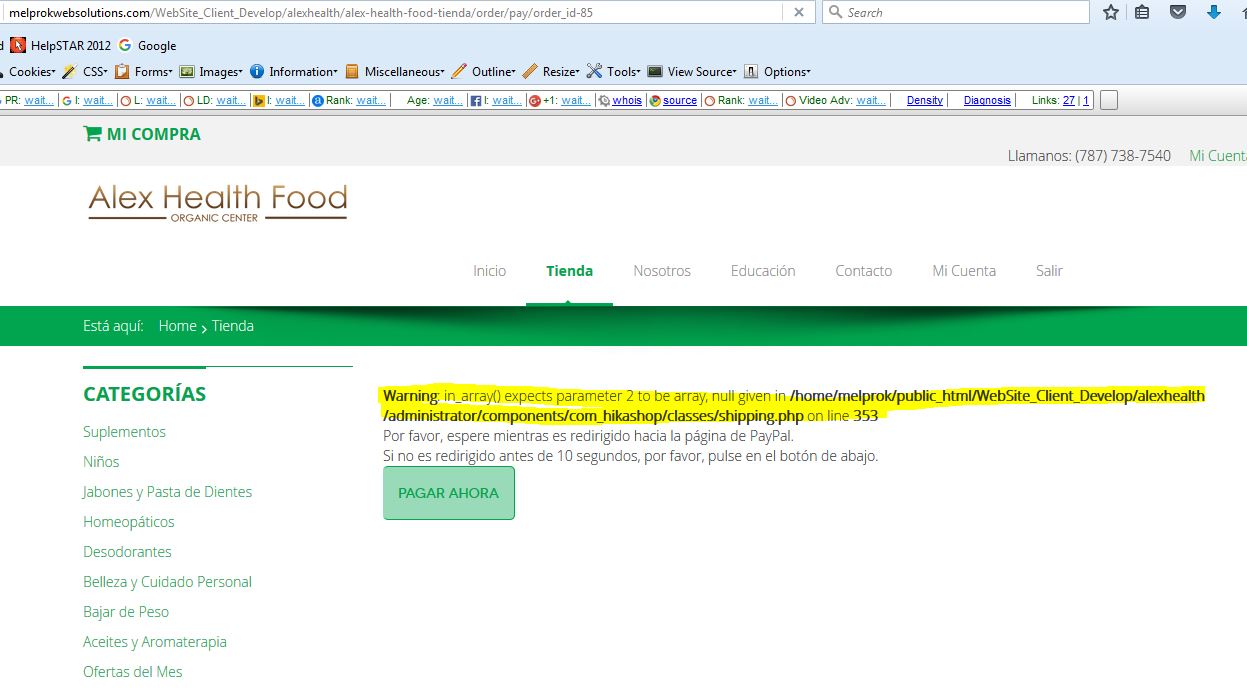
Task: Click the blank square button after Links count
Action: click(x=1109, y=100)
